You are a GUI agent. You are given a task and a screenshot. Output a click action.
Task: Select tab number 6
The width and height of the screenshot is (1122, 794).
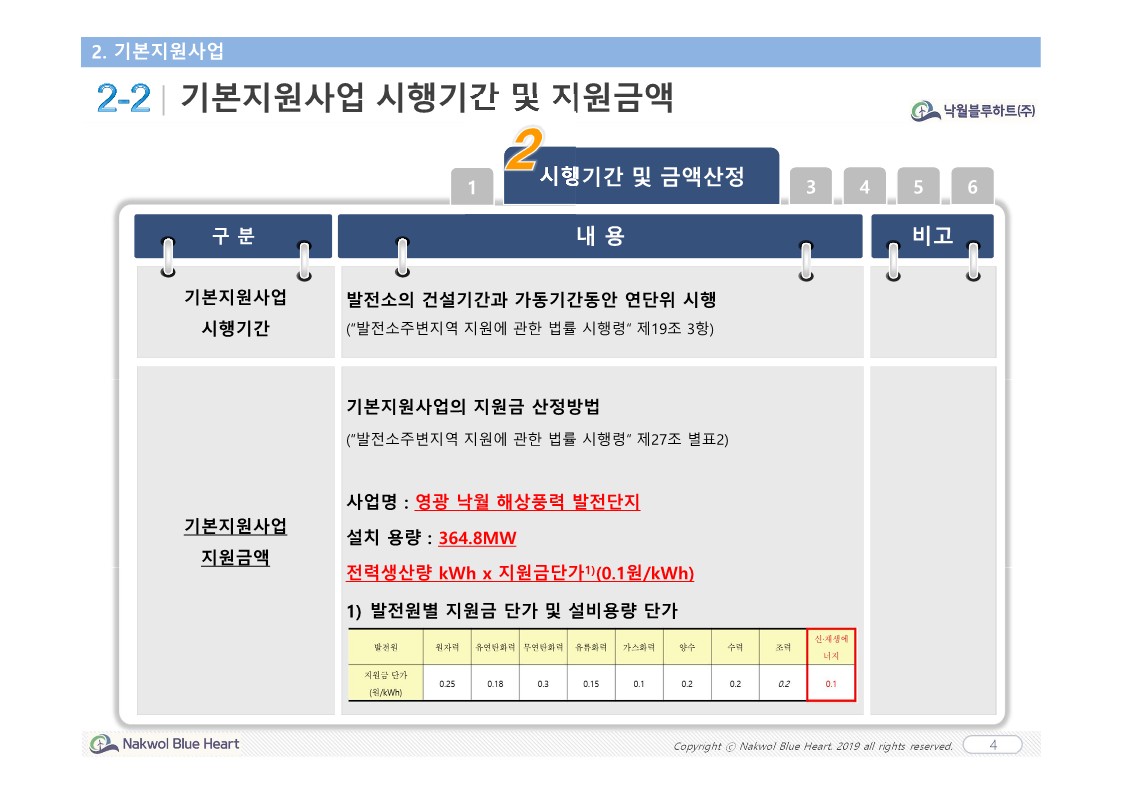click(972, 187)
